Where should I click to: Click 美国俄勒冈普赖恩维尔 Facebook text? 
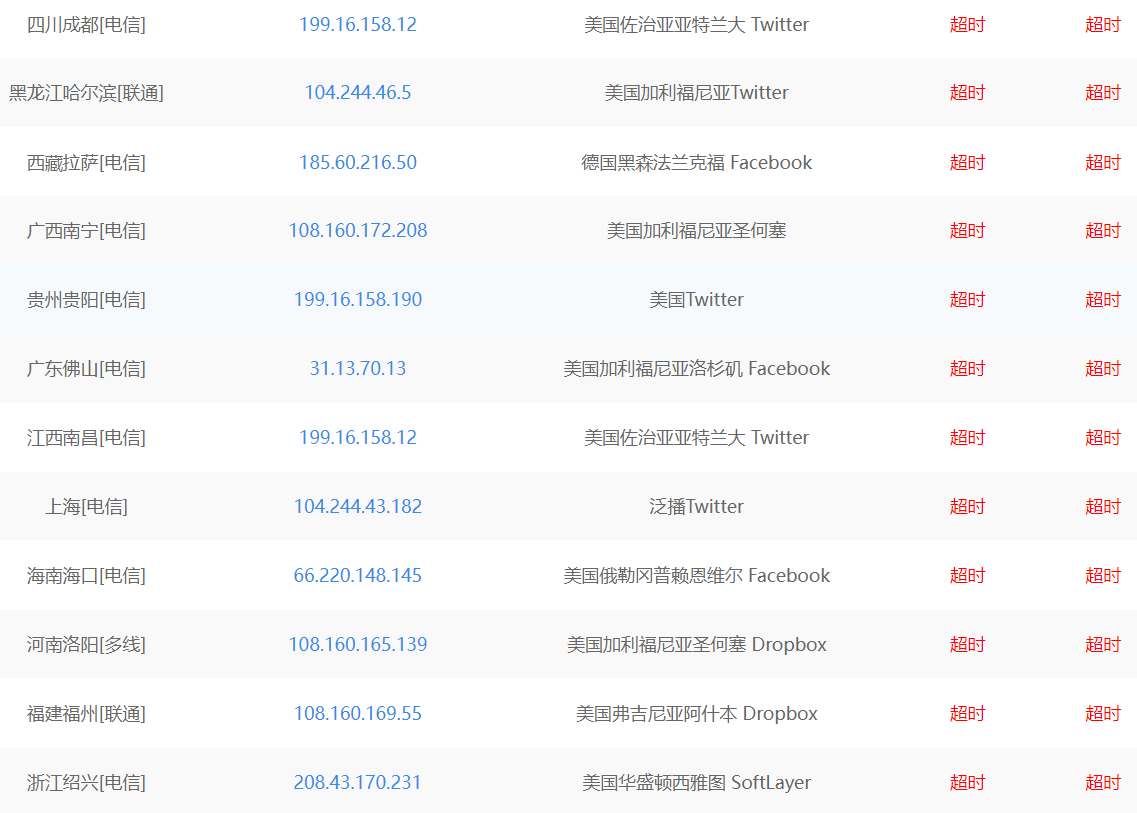[x=696, y=575]
